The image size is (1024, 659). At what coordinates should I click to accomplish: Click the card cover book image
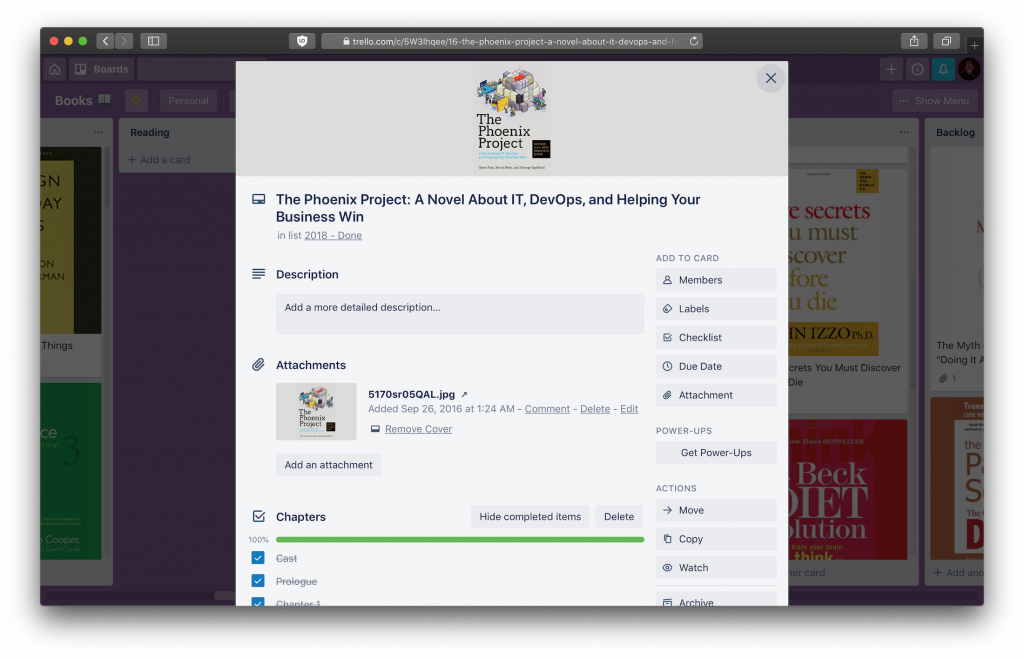(512, 119)
